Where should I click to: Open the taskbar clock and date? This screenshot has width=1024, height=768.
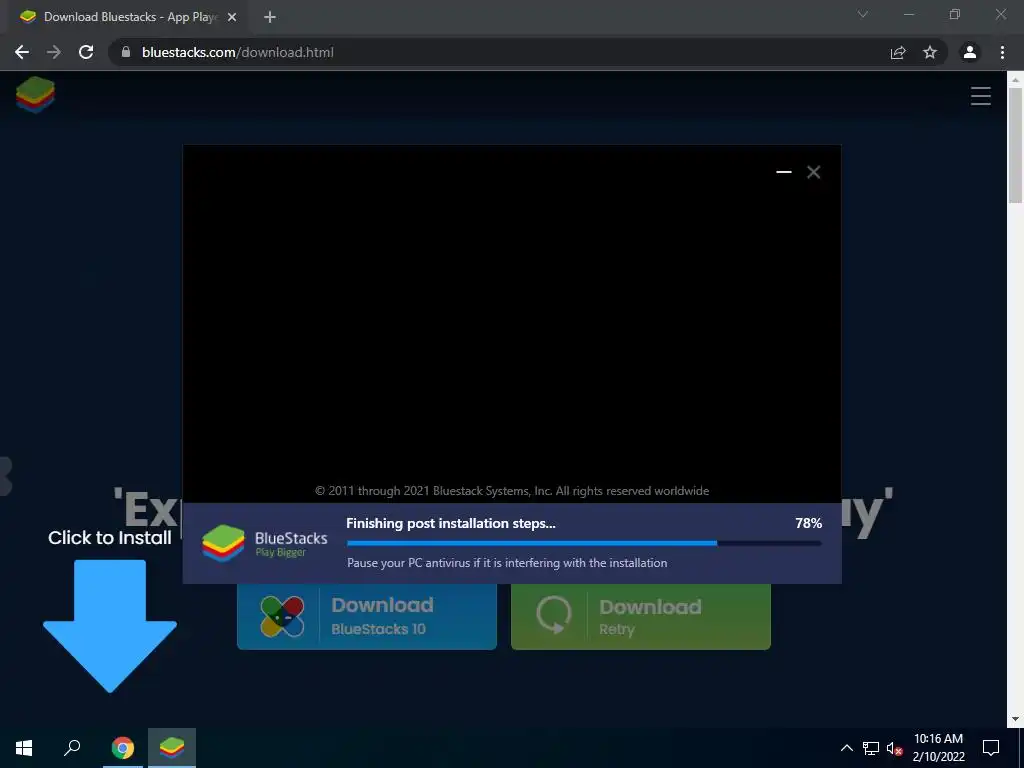pyautogui.click(x=938, y=748)
